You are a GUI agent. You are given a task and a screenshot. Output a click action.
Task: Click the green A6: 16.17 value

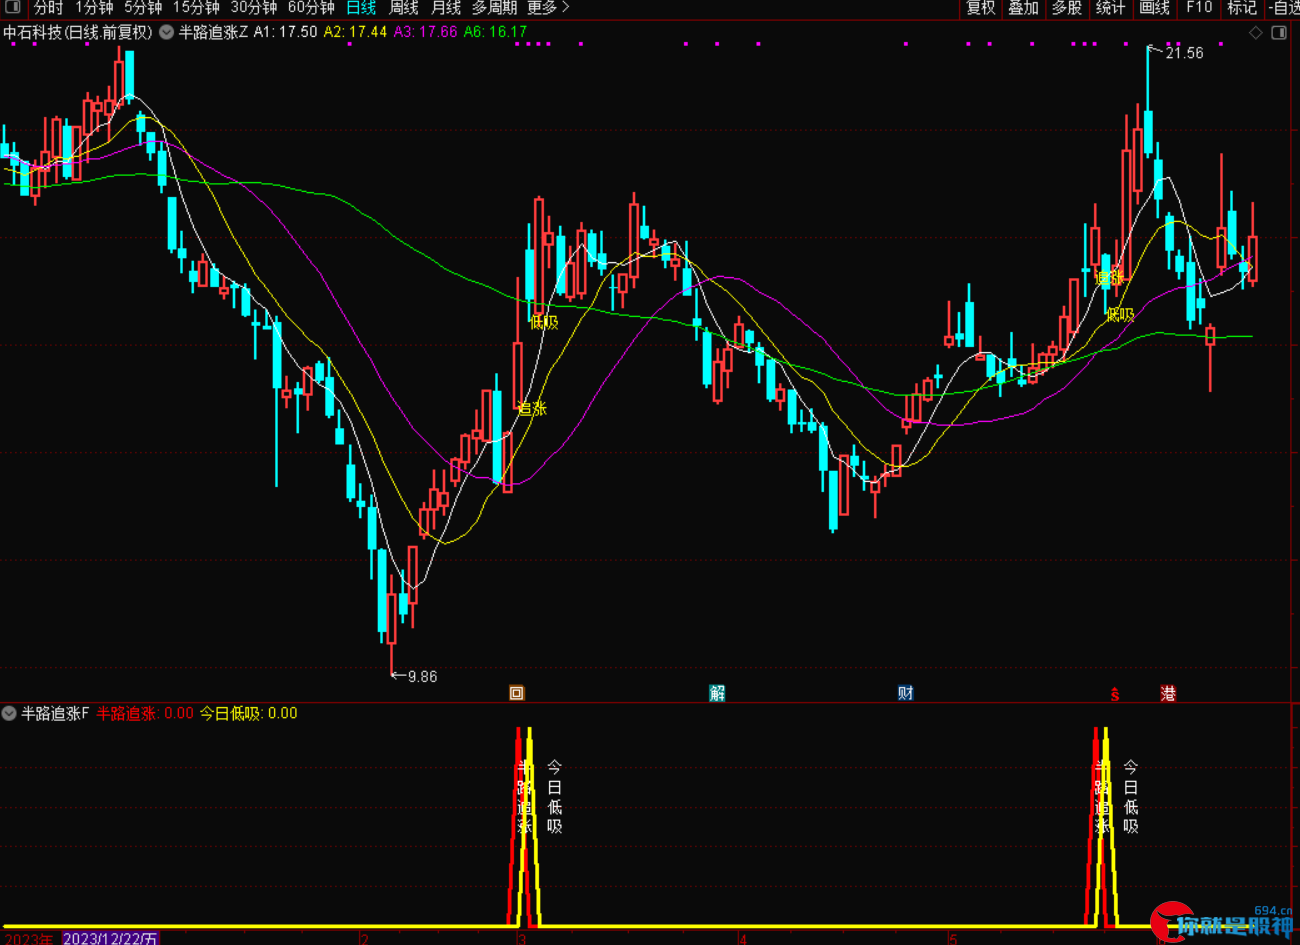pyautogui.click(x=495, y=32)
